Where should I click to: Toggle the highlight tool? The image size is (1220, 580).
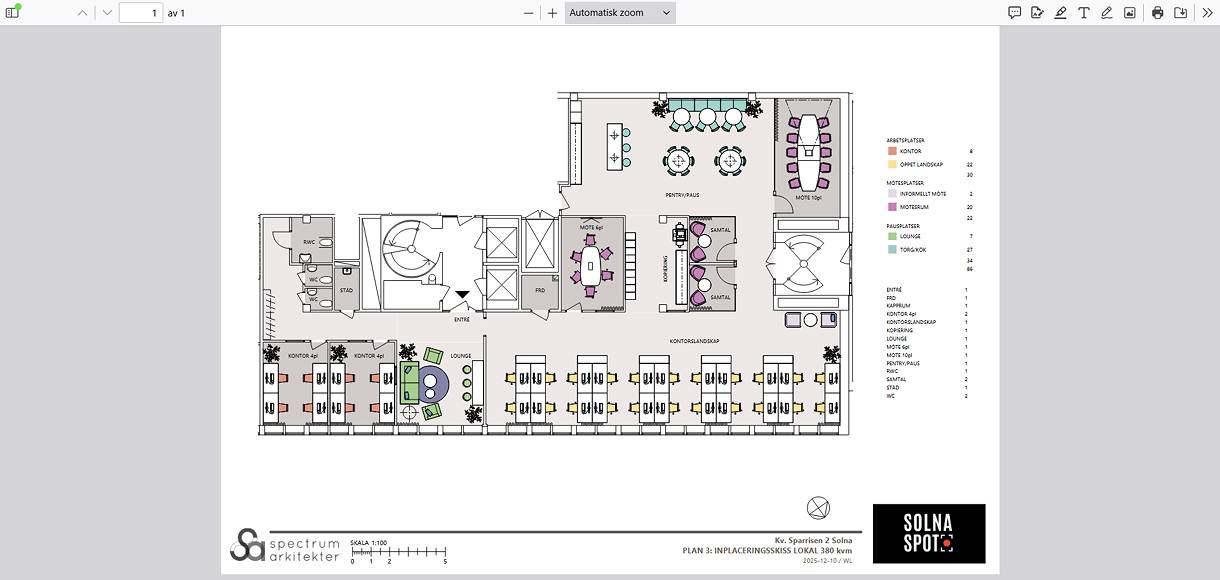click(1060, 13)
